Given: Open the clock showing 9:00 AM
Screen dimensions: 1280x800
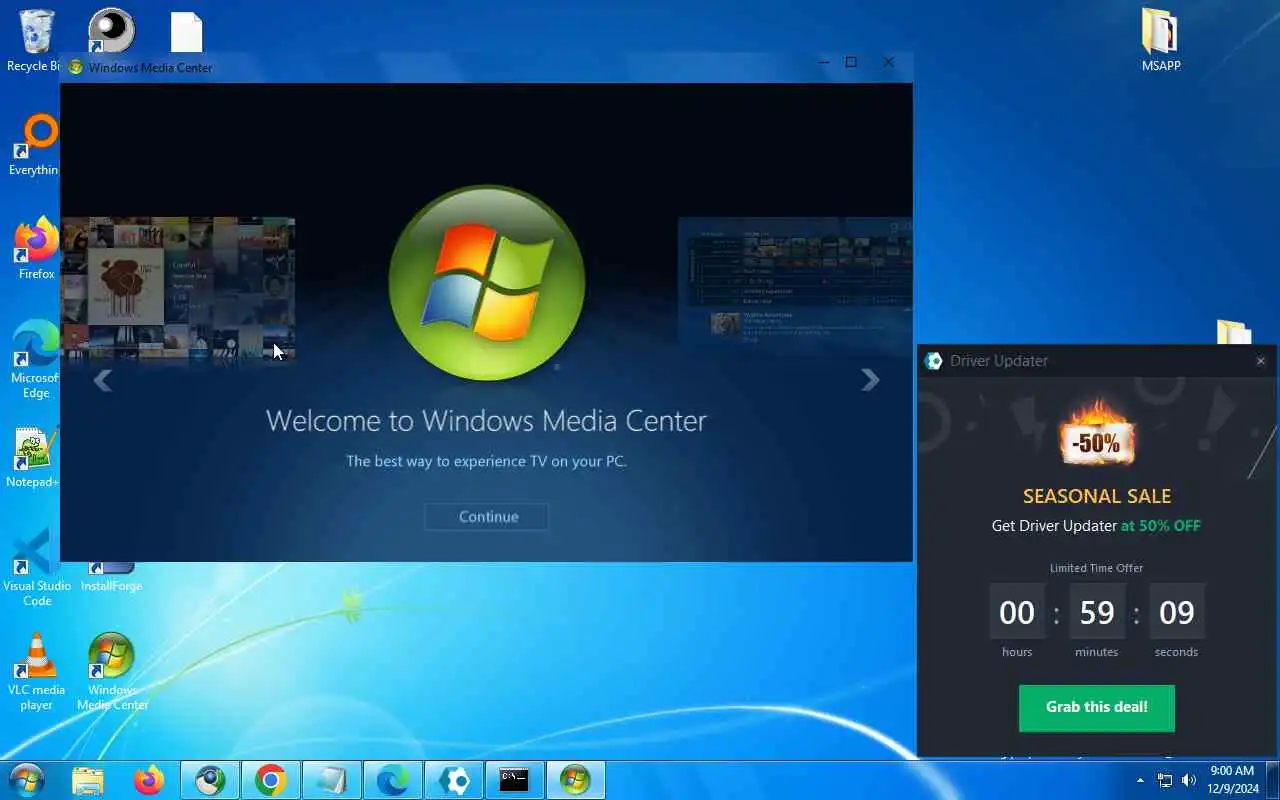Looking at the screenshot, I should click(1232, 780).
